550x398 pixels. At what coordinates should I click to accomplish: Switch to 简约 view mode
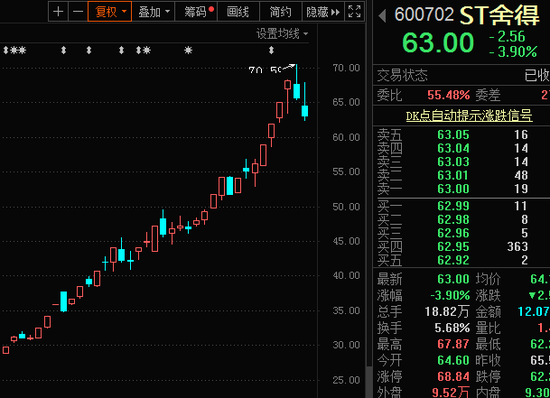tap(281, 12)
